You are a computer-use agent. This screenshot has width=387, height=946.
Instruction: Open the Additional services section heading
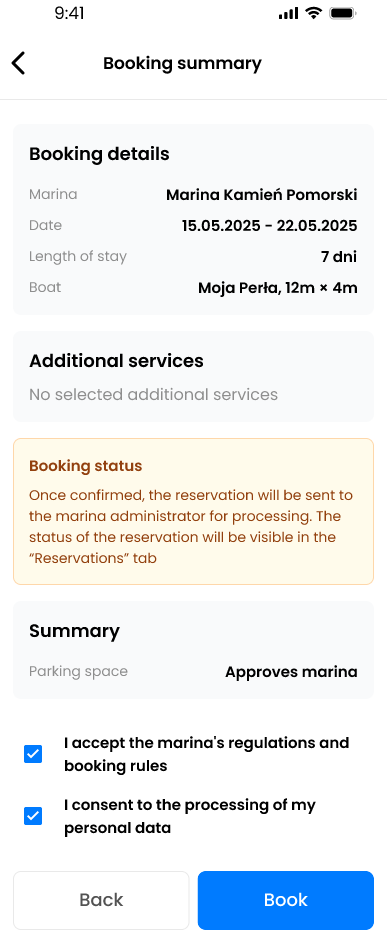(117, 361)
